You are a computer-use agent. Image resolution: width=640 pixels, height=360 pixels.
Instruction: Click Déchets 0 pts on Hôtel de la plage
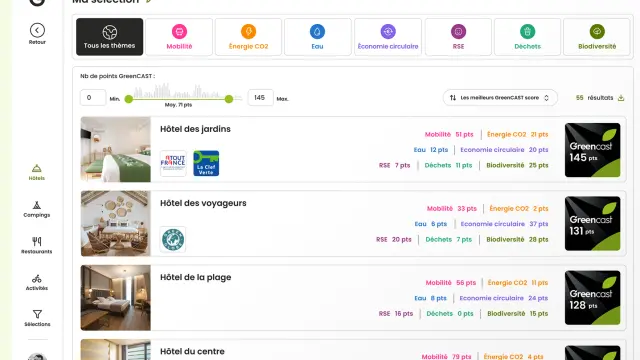(x=450, y=314)
